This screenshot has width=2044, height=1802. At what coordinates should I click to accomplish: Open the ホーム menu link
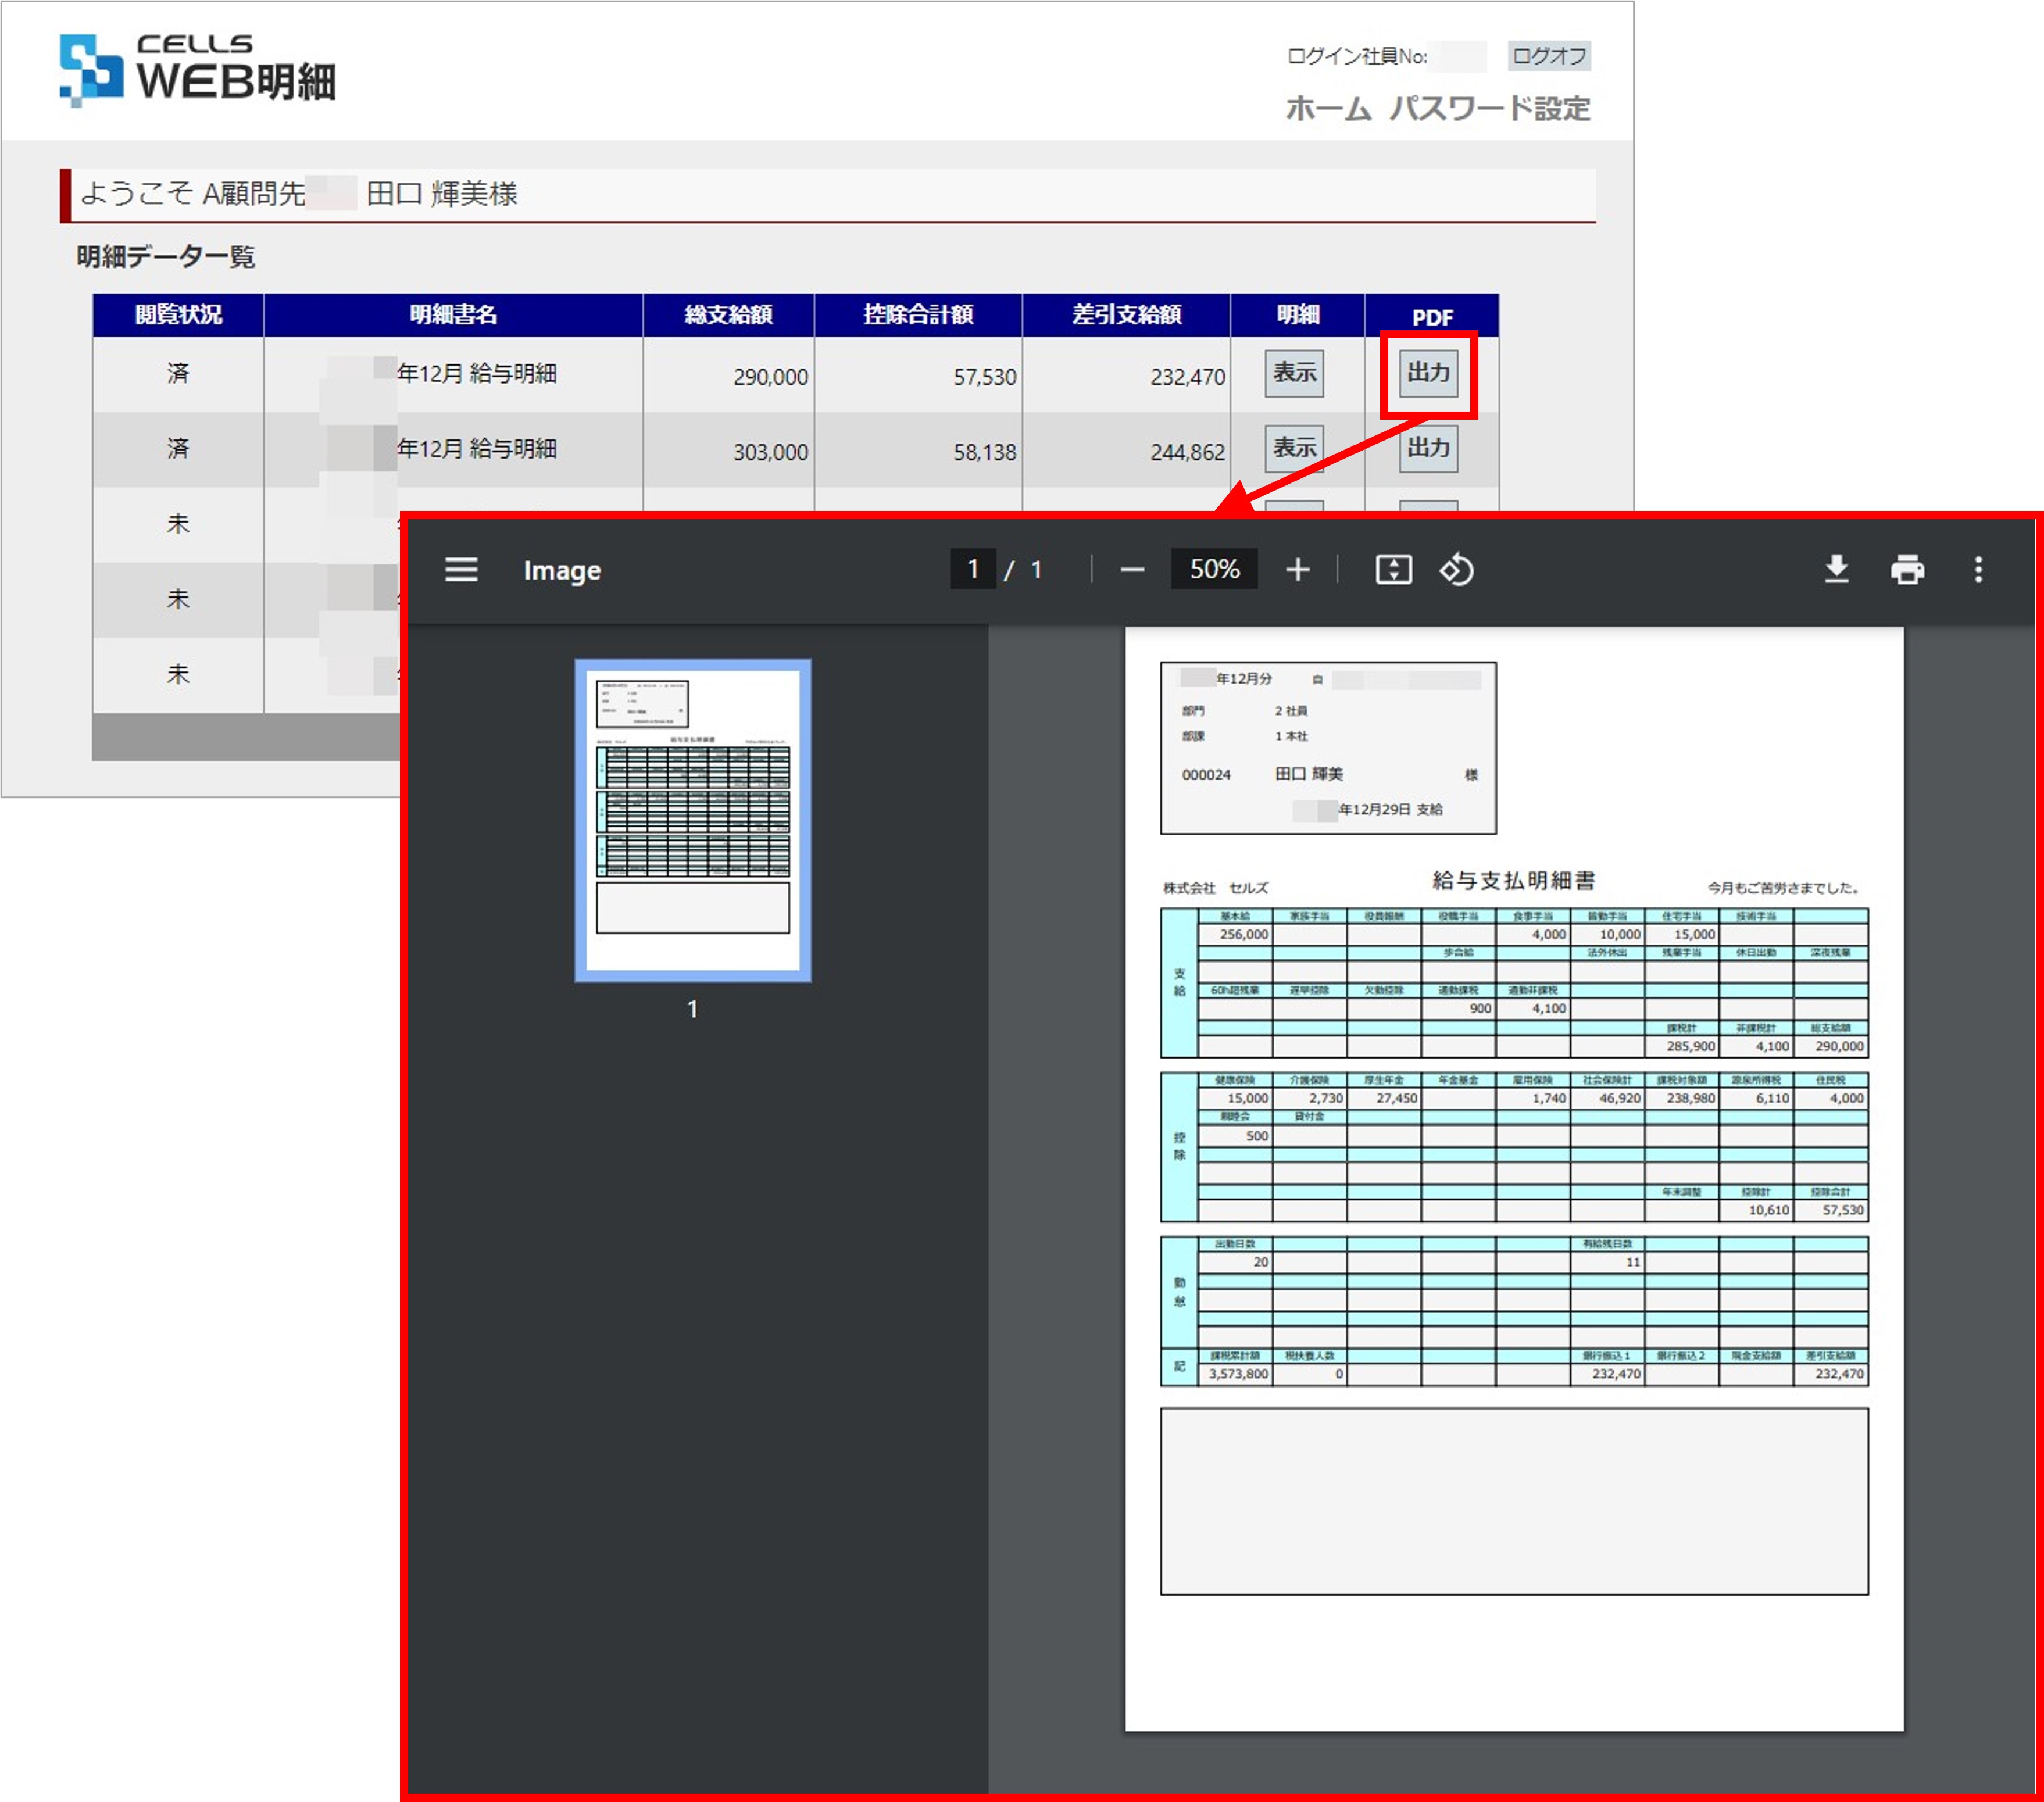[x=1327, y=108]
